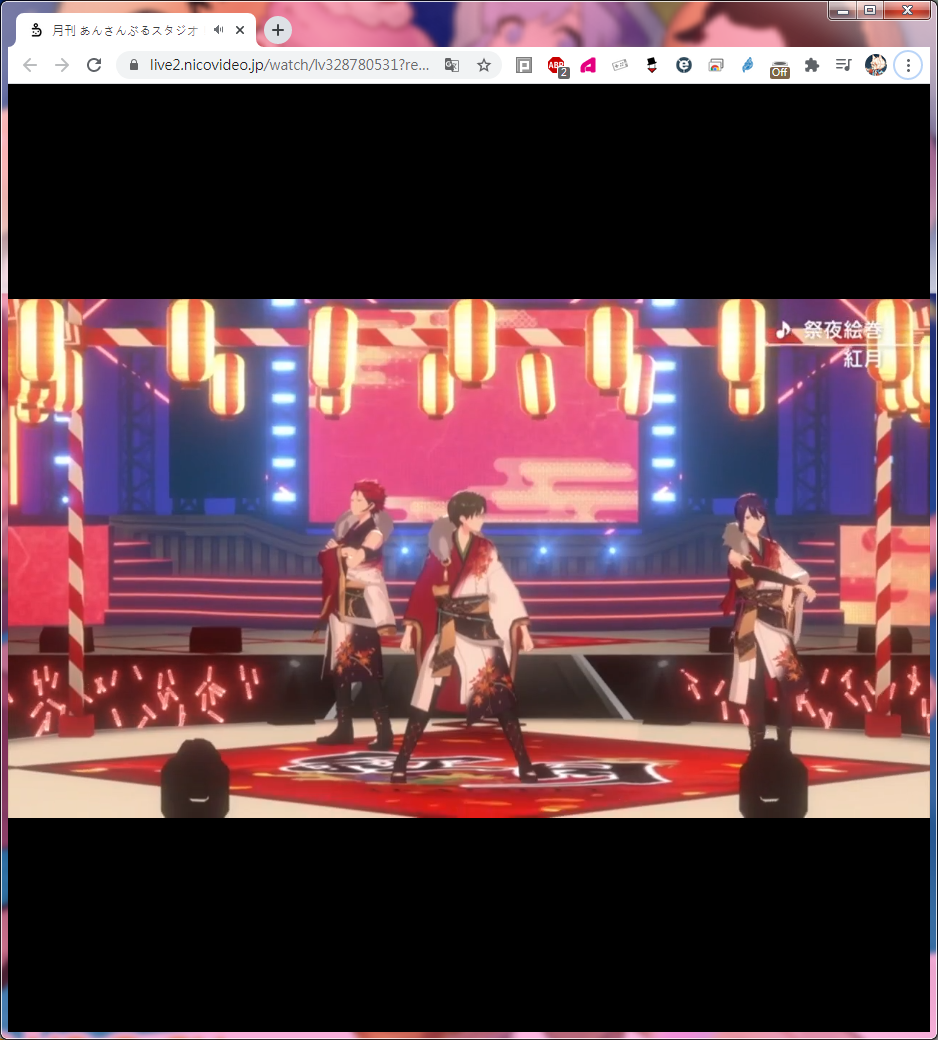938x1040 pixels.
Task: Click the address bar showing live2.nicovideo.jp URL
Action: (289, 65)
